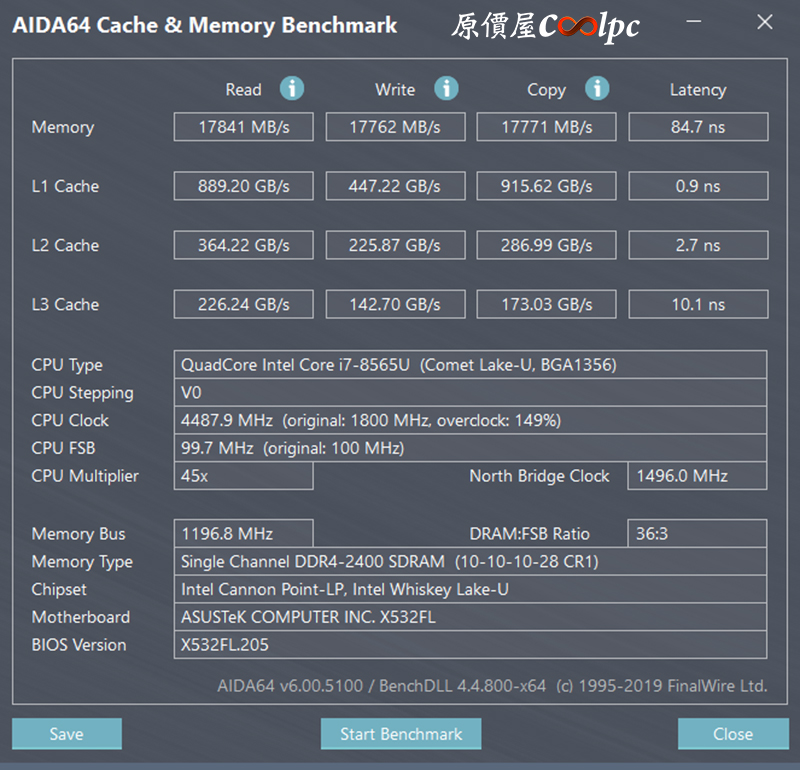The image size is (800, 770).
Task: Click the Close button at bottom
Action: pos(733,734)
